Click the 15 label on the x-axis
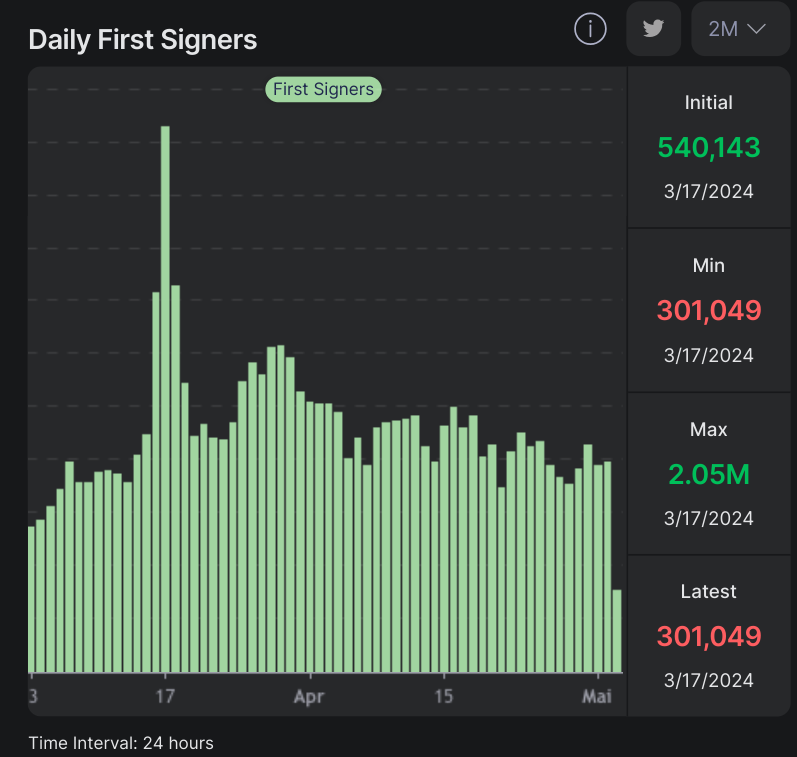Image resolution: width=797 pixels, height=757 pixels. (445, 697)
